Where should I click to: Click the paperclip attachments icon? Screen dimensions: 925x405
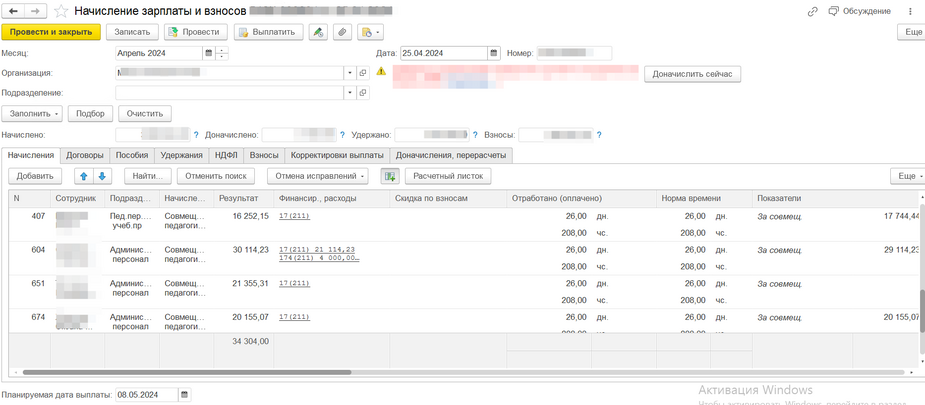tap(342, 32)
